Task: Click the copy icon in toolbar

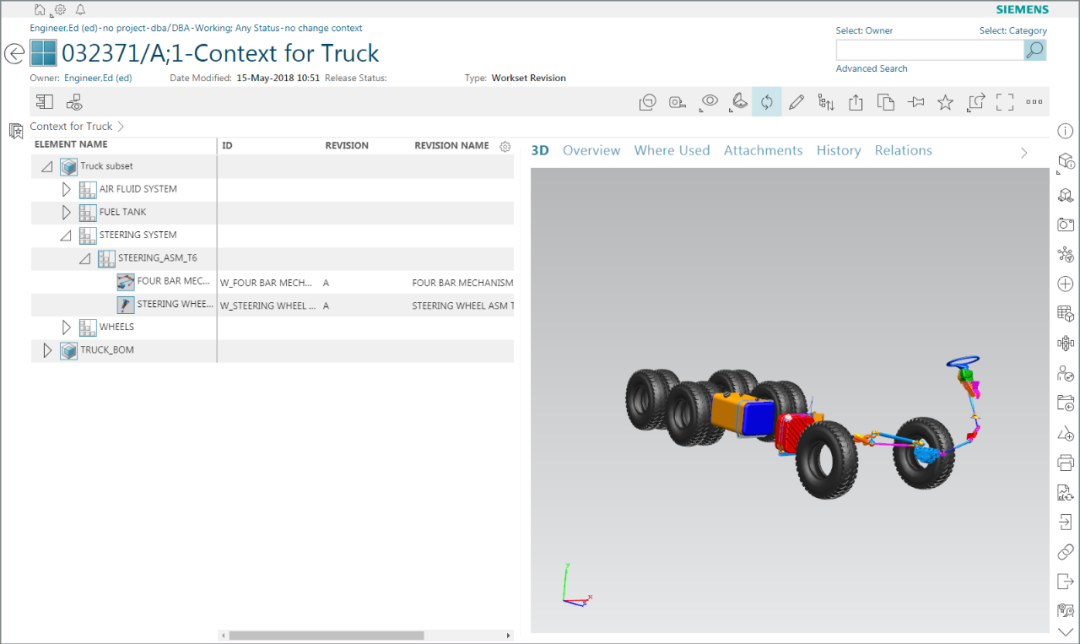Action: pyautogui.click(x=886, y=102)
